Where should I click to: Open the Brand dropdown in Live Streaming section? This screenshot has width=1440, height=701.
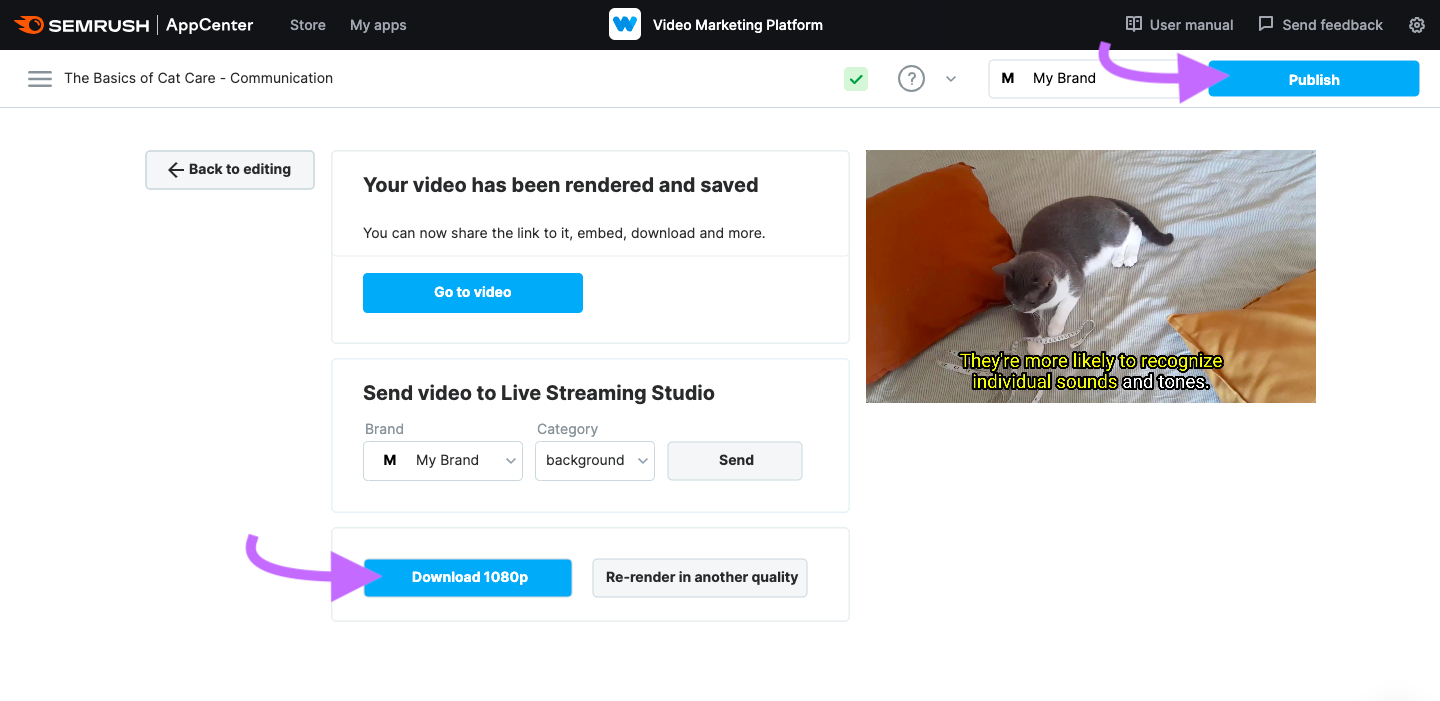pyautogui.click(x=443, y=461)
